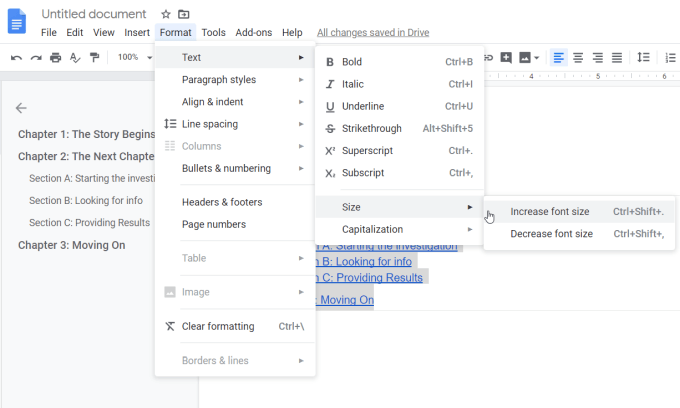Open the image options dropdown arrow
680x408 pixels.
537,58
